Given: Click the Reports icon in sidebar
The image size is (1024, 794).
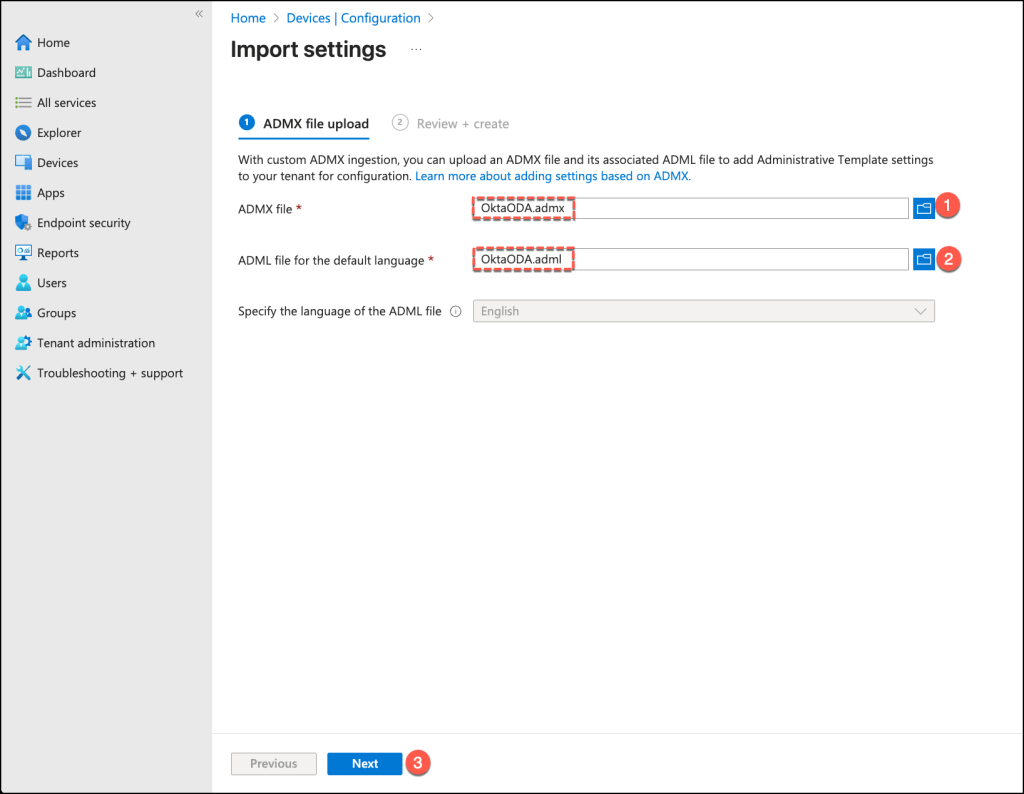Looking at the screenshot, I should pos(24,253).
